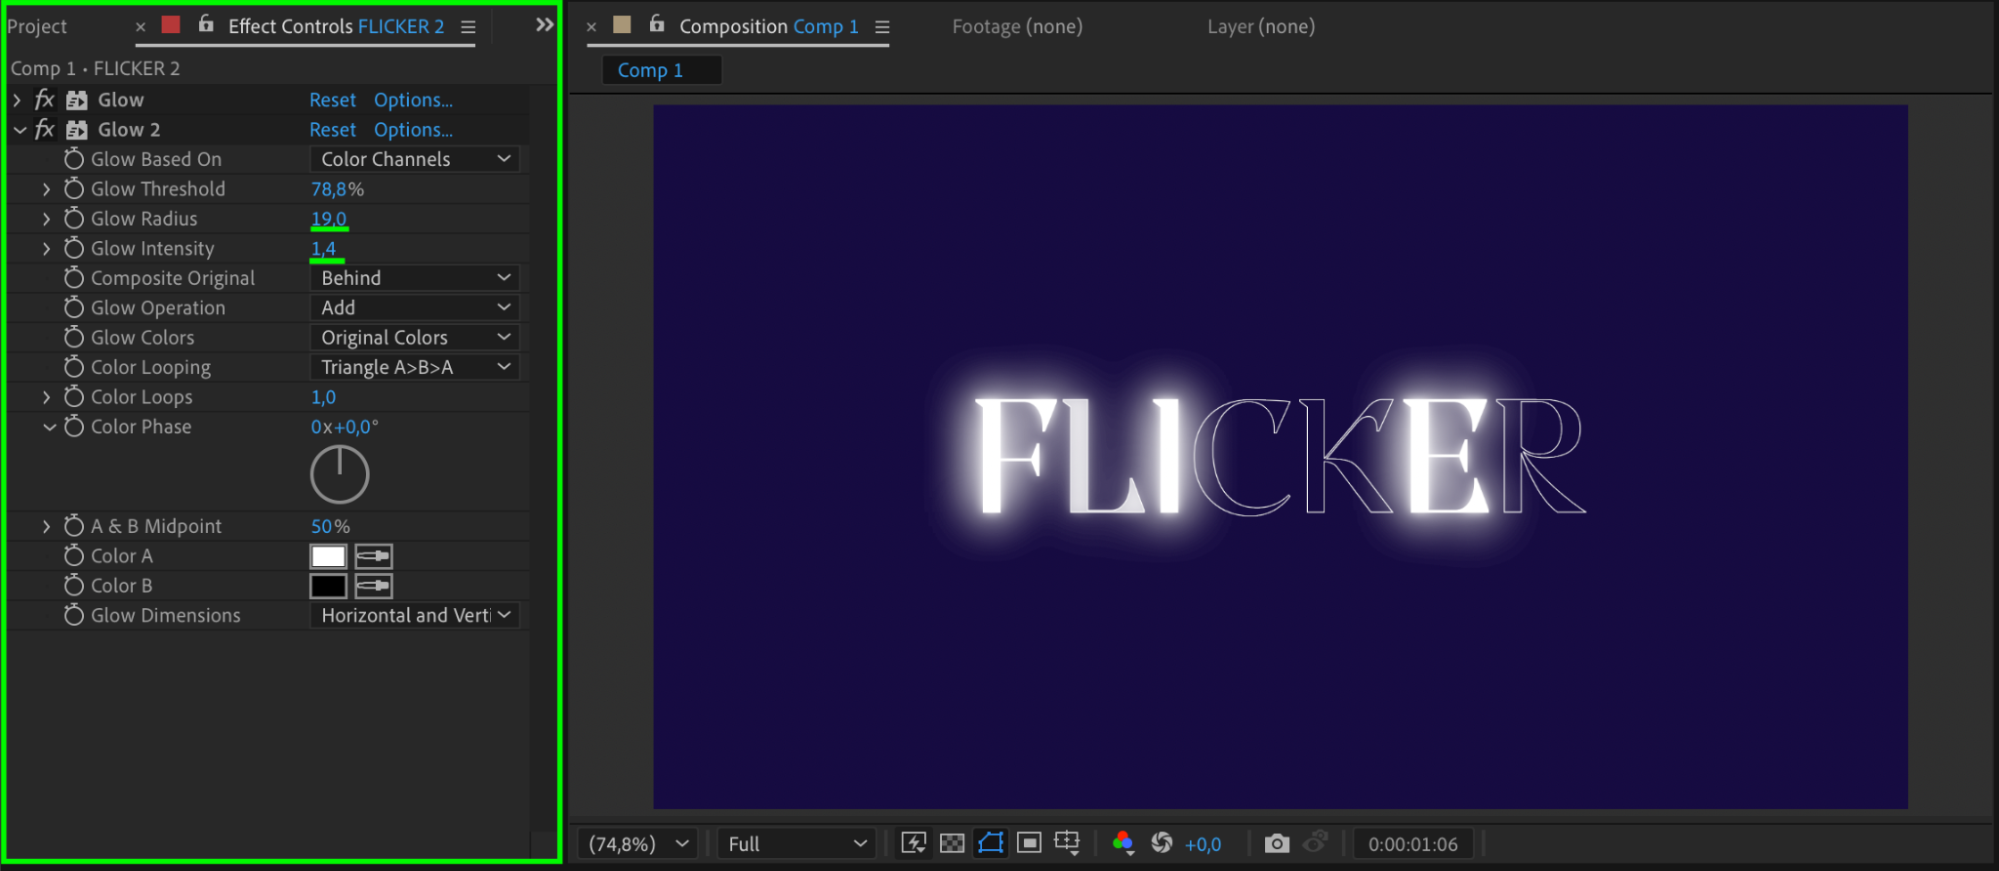Screen dimensions: 1999x871
Task: Click the Glow Based On stopwatch
Action: point(74,159)
